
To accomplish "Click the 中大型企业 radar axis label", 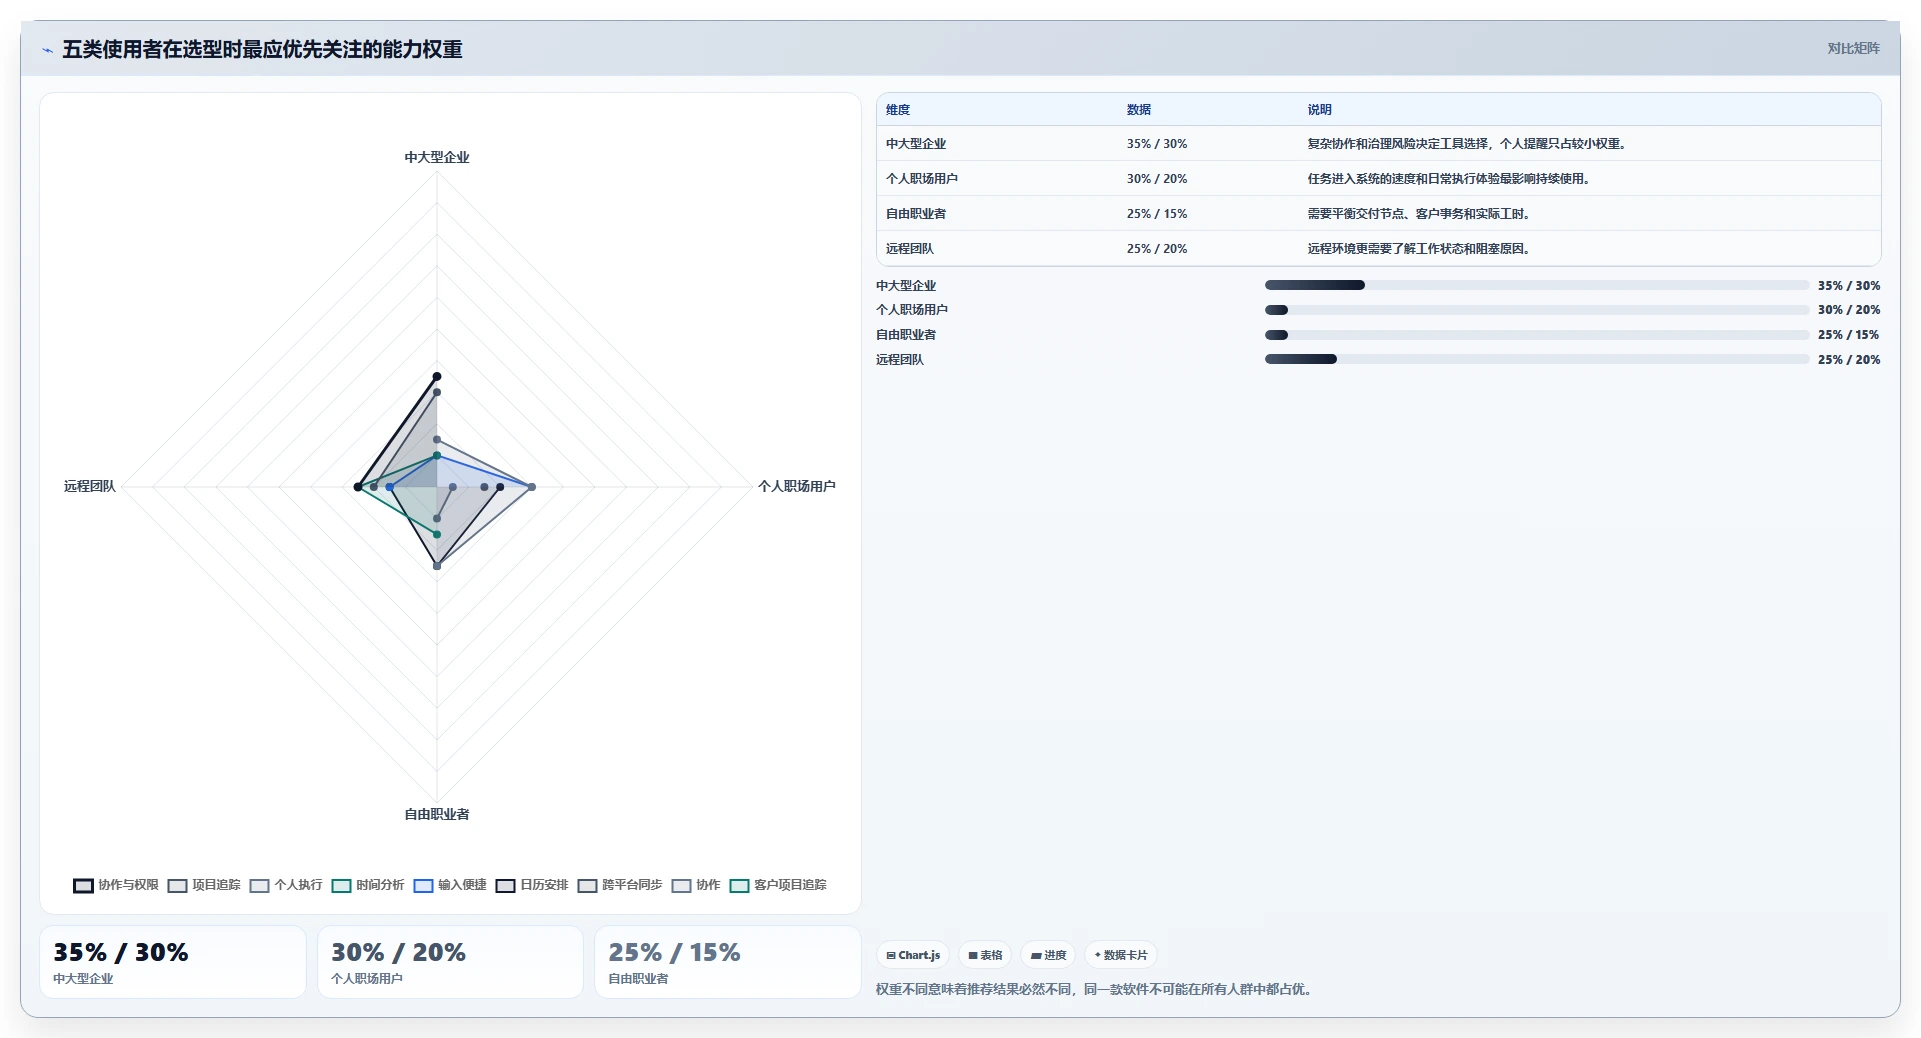I will (437, 158).
